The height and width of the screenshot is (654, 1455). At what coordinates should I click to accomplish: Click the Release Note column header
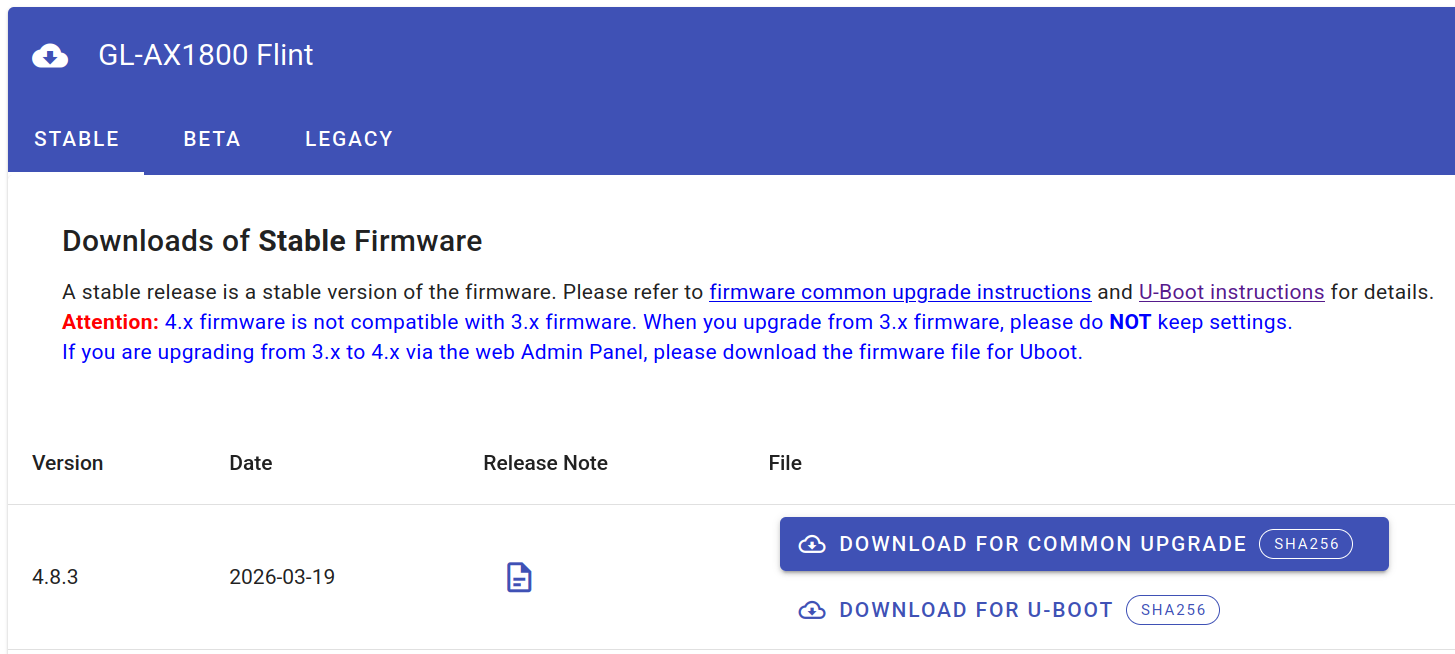tap(546, 463)
